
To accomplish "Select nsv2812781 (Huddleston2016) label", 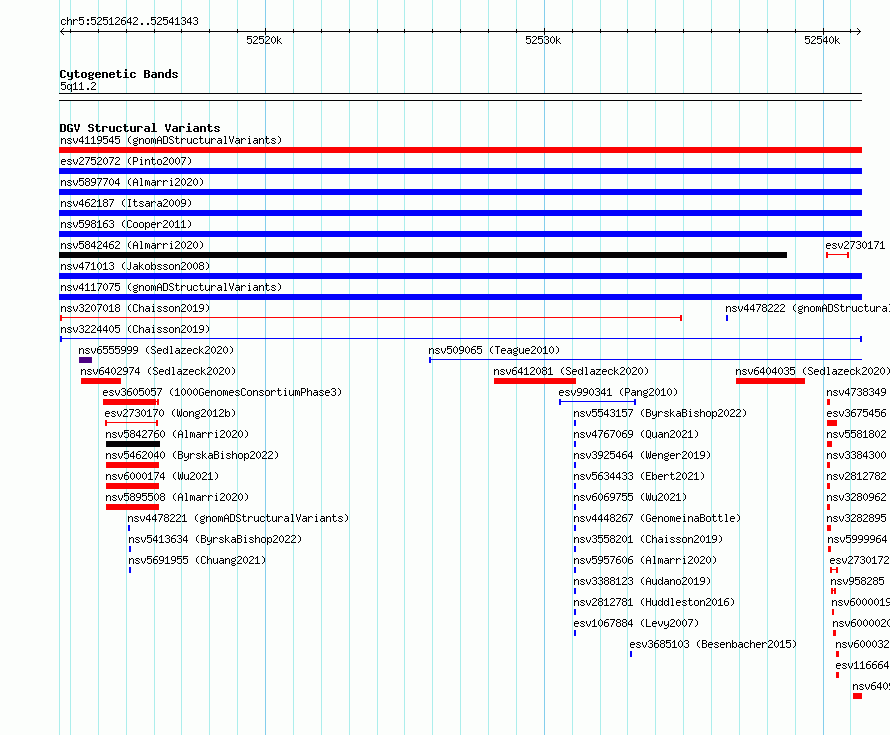I will (x=654, y=602).
